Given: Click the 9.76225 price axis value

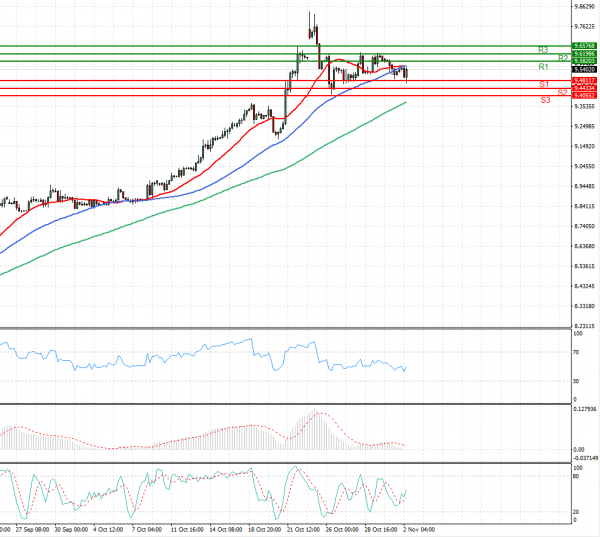Looking at the screenshot, I should pos(584,26).
